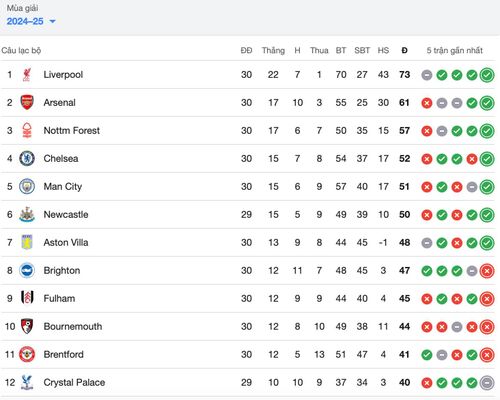The image size is (500, 400).
Task: Click the Man City club crest
Action: click(x=27, y=186)
